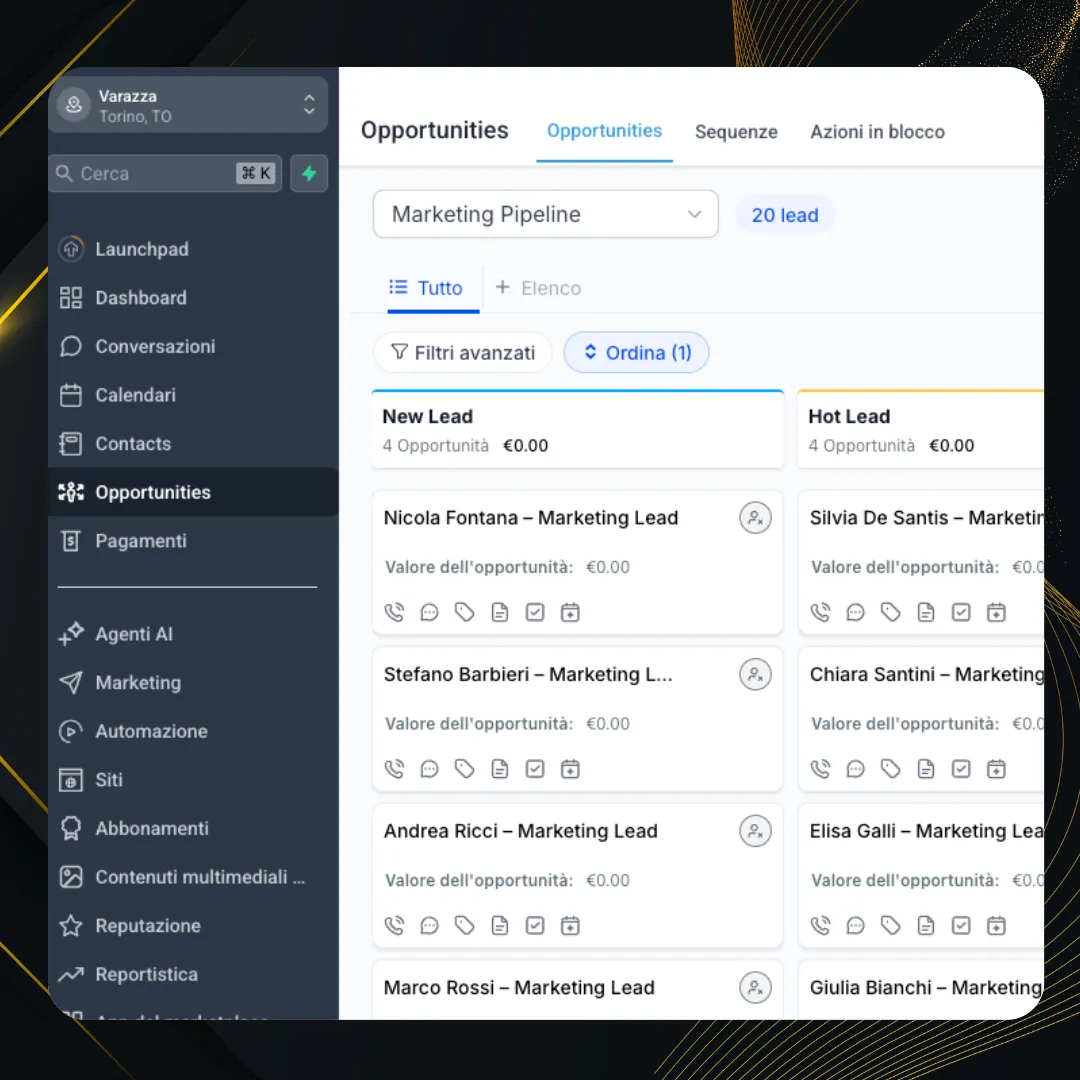This screenshot has width=1080, height=1080.
Task: Open Filtri avanzati filters
Action: tap(462, 353)
